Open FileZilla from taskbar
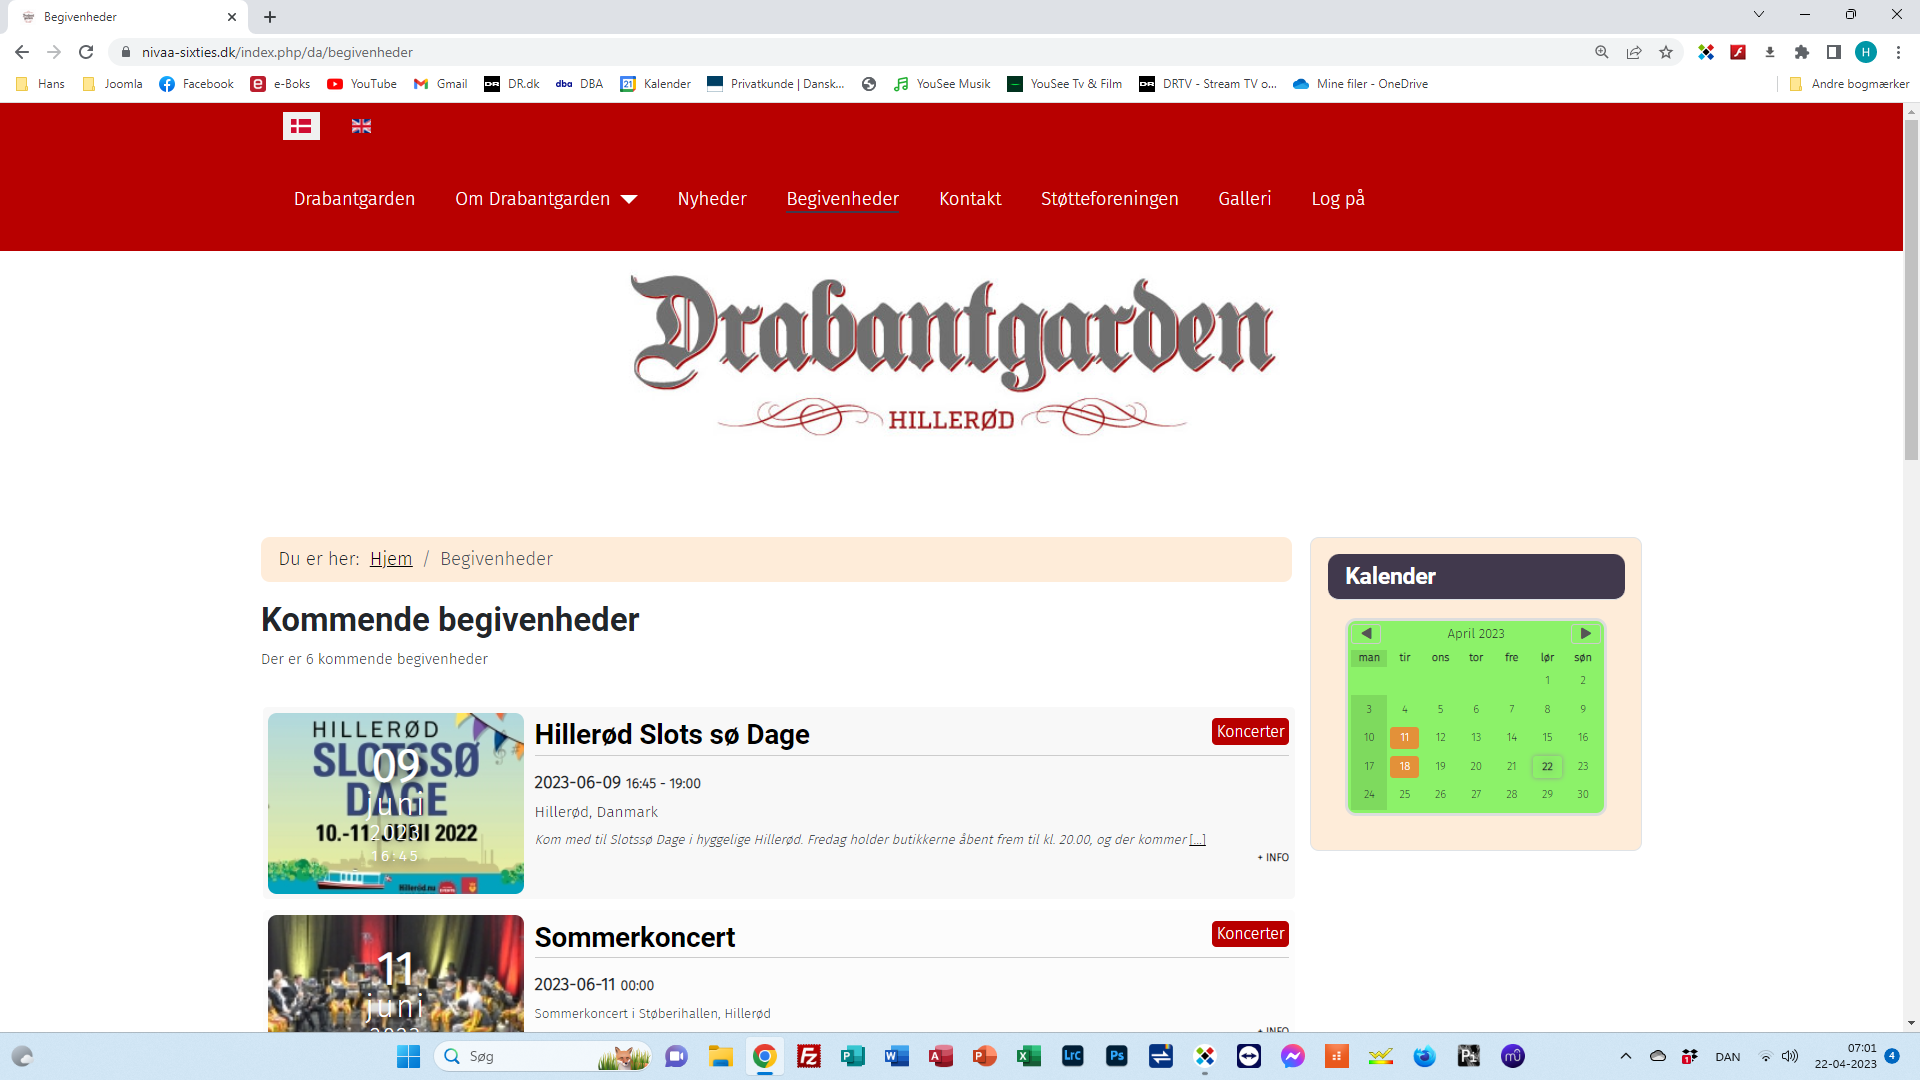Screen dimensions: 1920x1080 pyautogui.click(x=809, y=1056)
